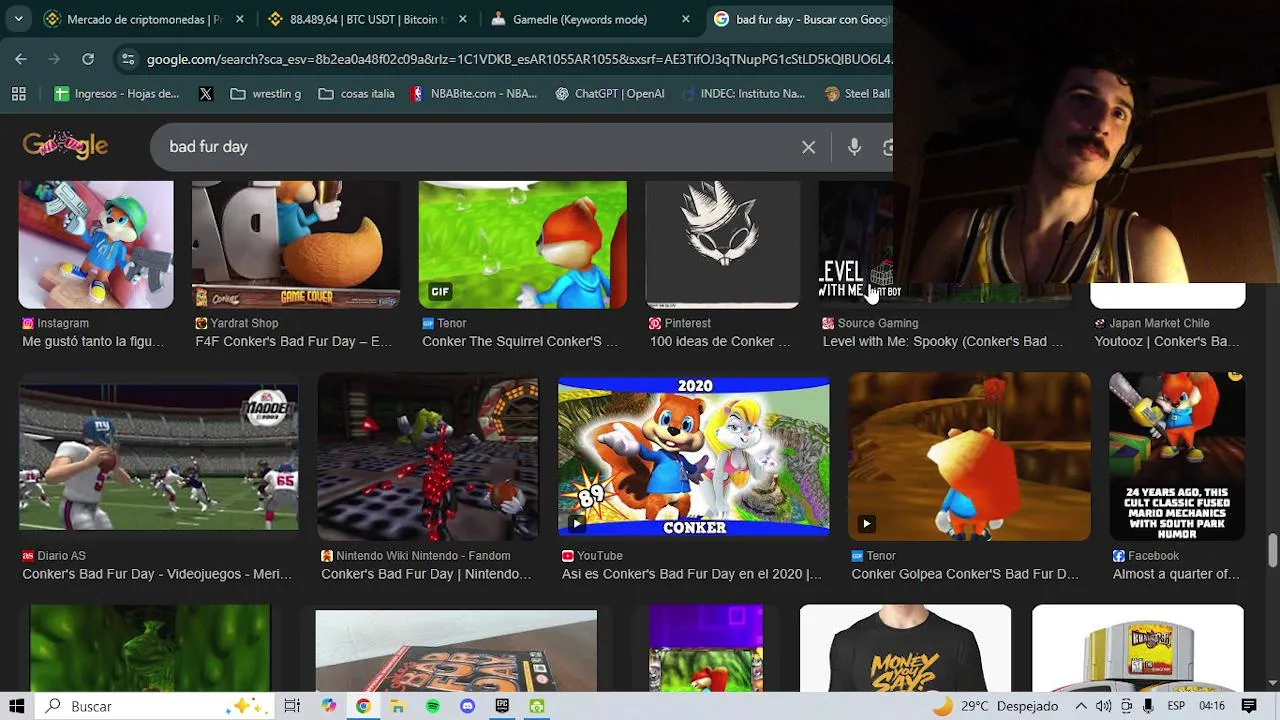Open Task View on the taskbar
Viewport: 1280px width, 720px height.
click(x=292, y=706)
